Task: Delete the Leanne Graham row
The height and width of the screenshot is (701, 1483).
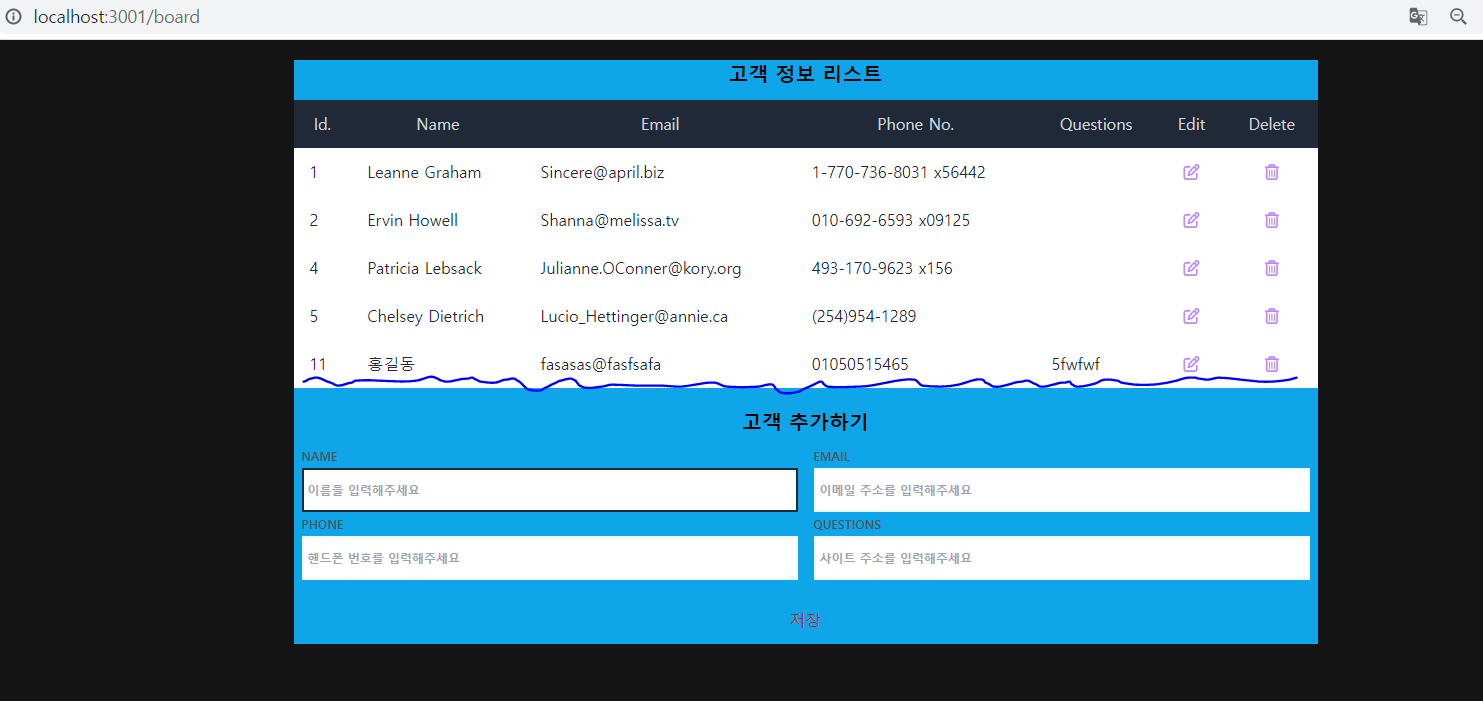Action: click(1271, 172)
